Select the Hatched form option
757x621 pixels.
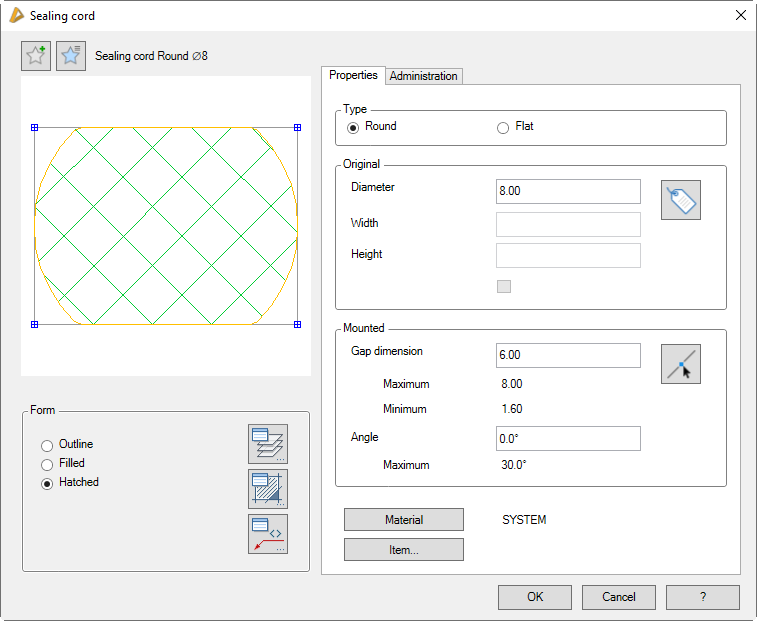pos(47,483)
